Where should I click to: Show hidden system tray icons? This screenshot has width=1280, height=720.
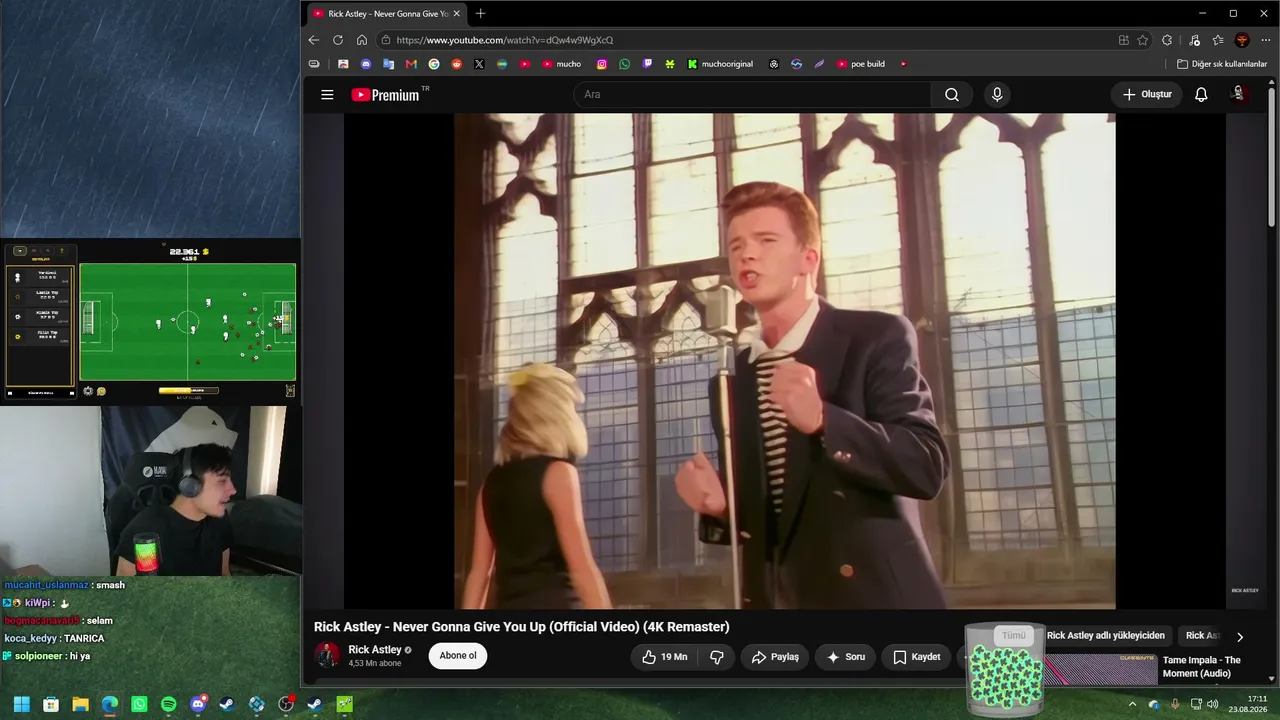(x=1132, y=704)
